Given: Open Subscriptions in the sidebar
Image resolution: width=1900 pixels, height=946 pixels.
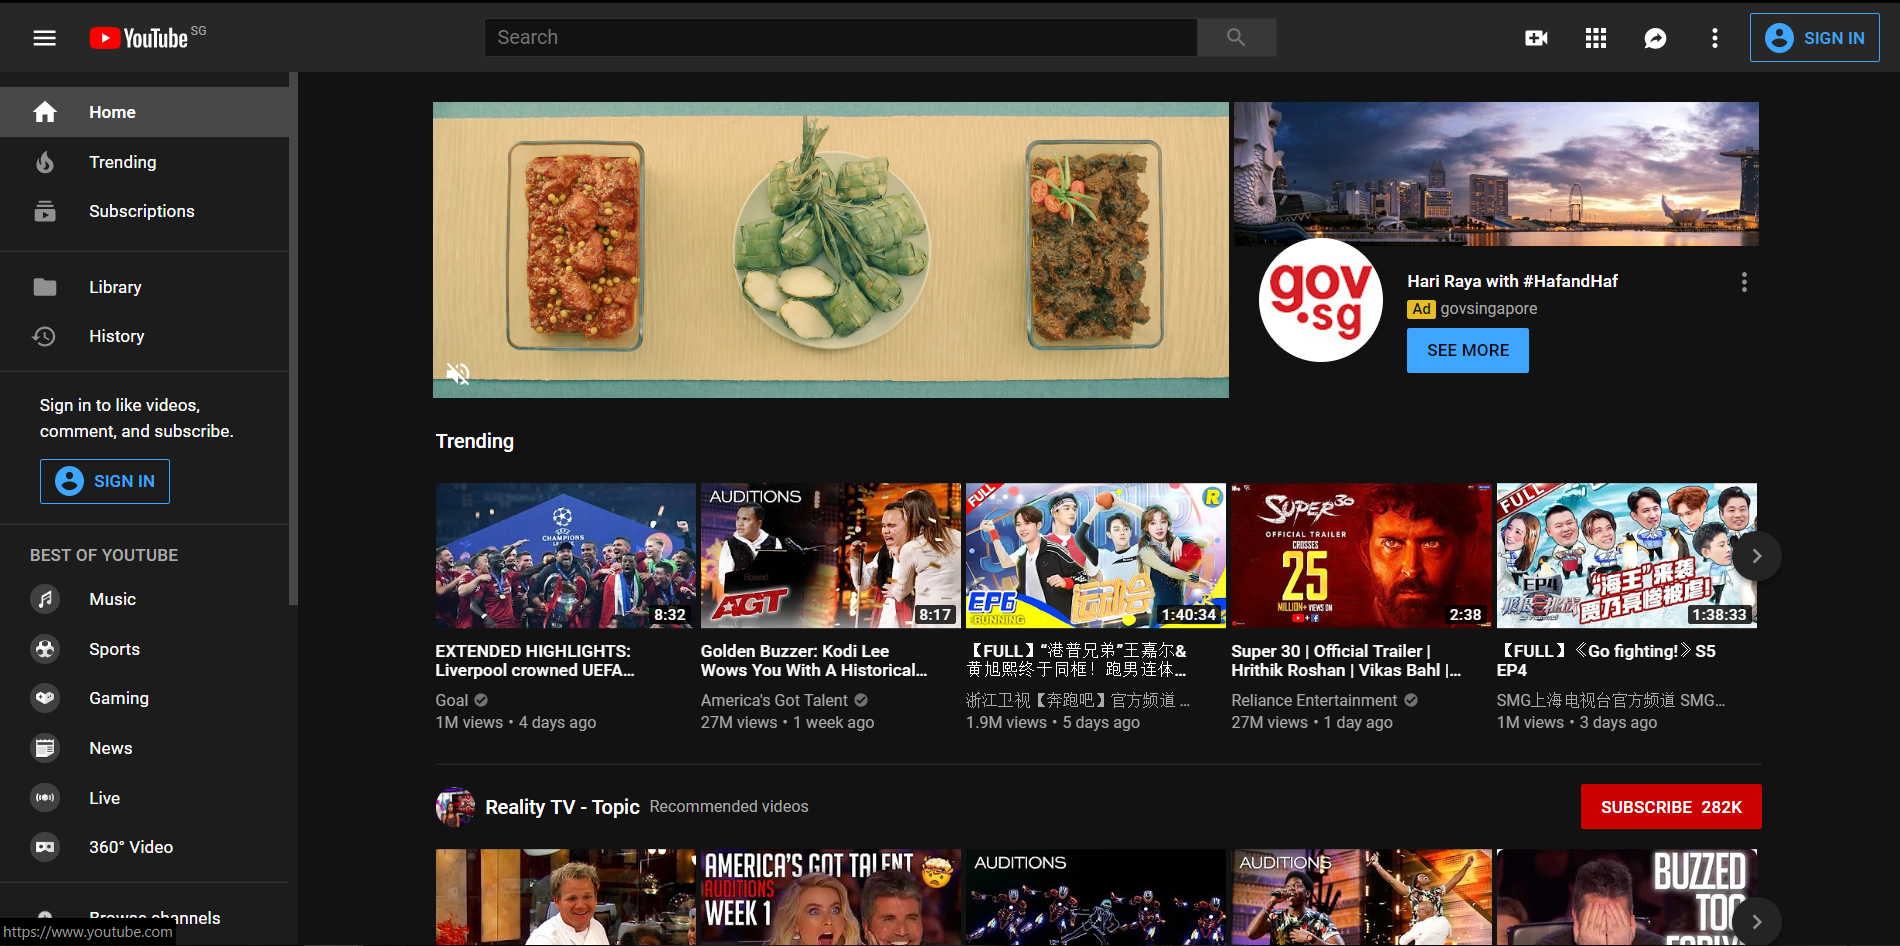Looking at the screenshot, I should tap(144, 211).
